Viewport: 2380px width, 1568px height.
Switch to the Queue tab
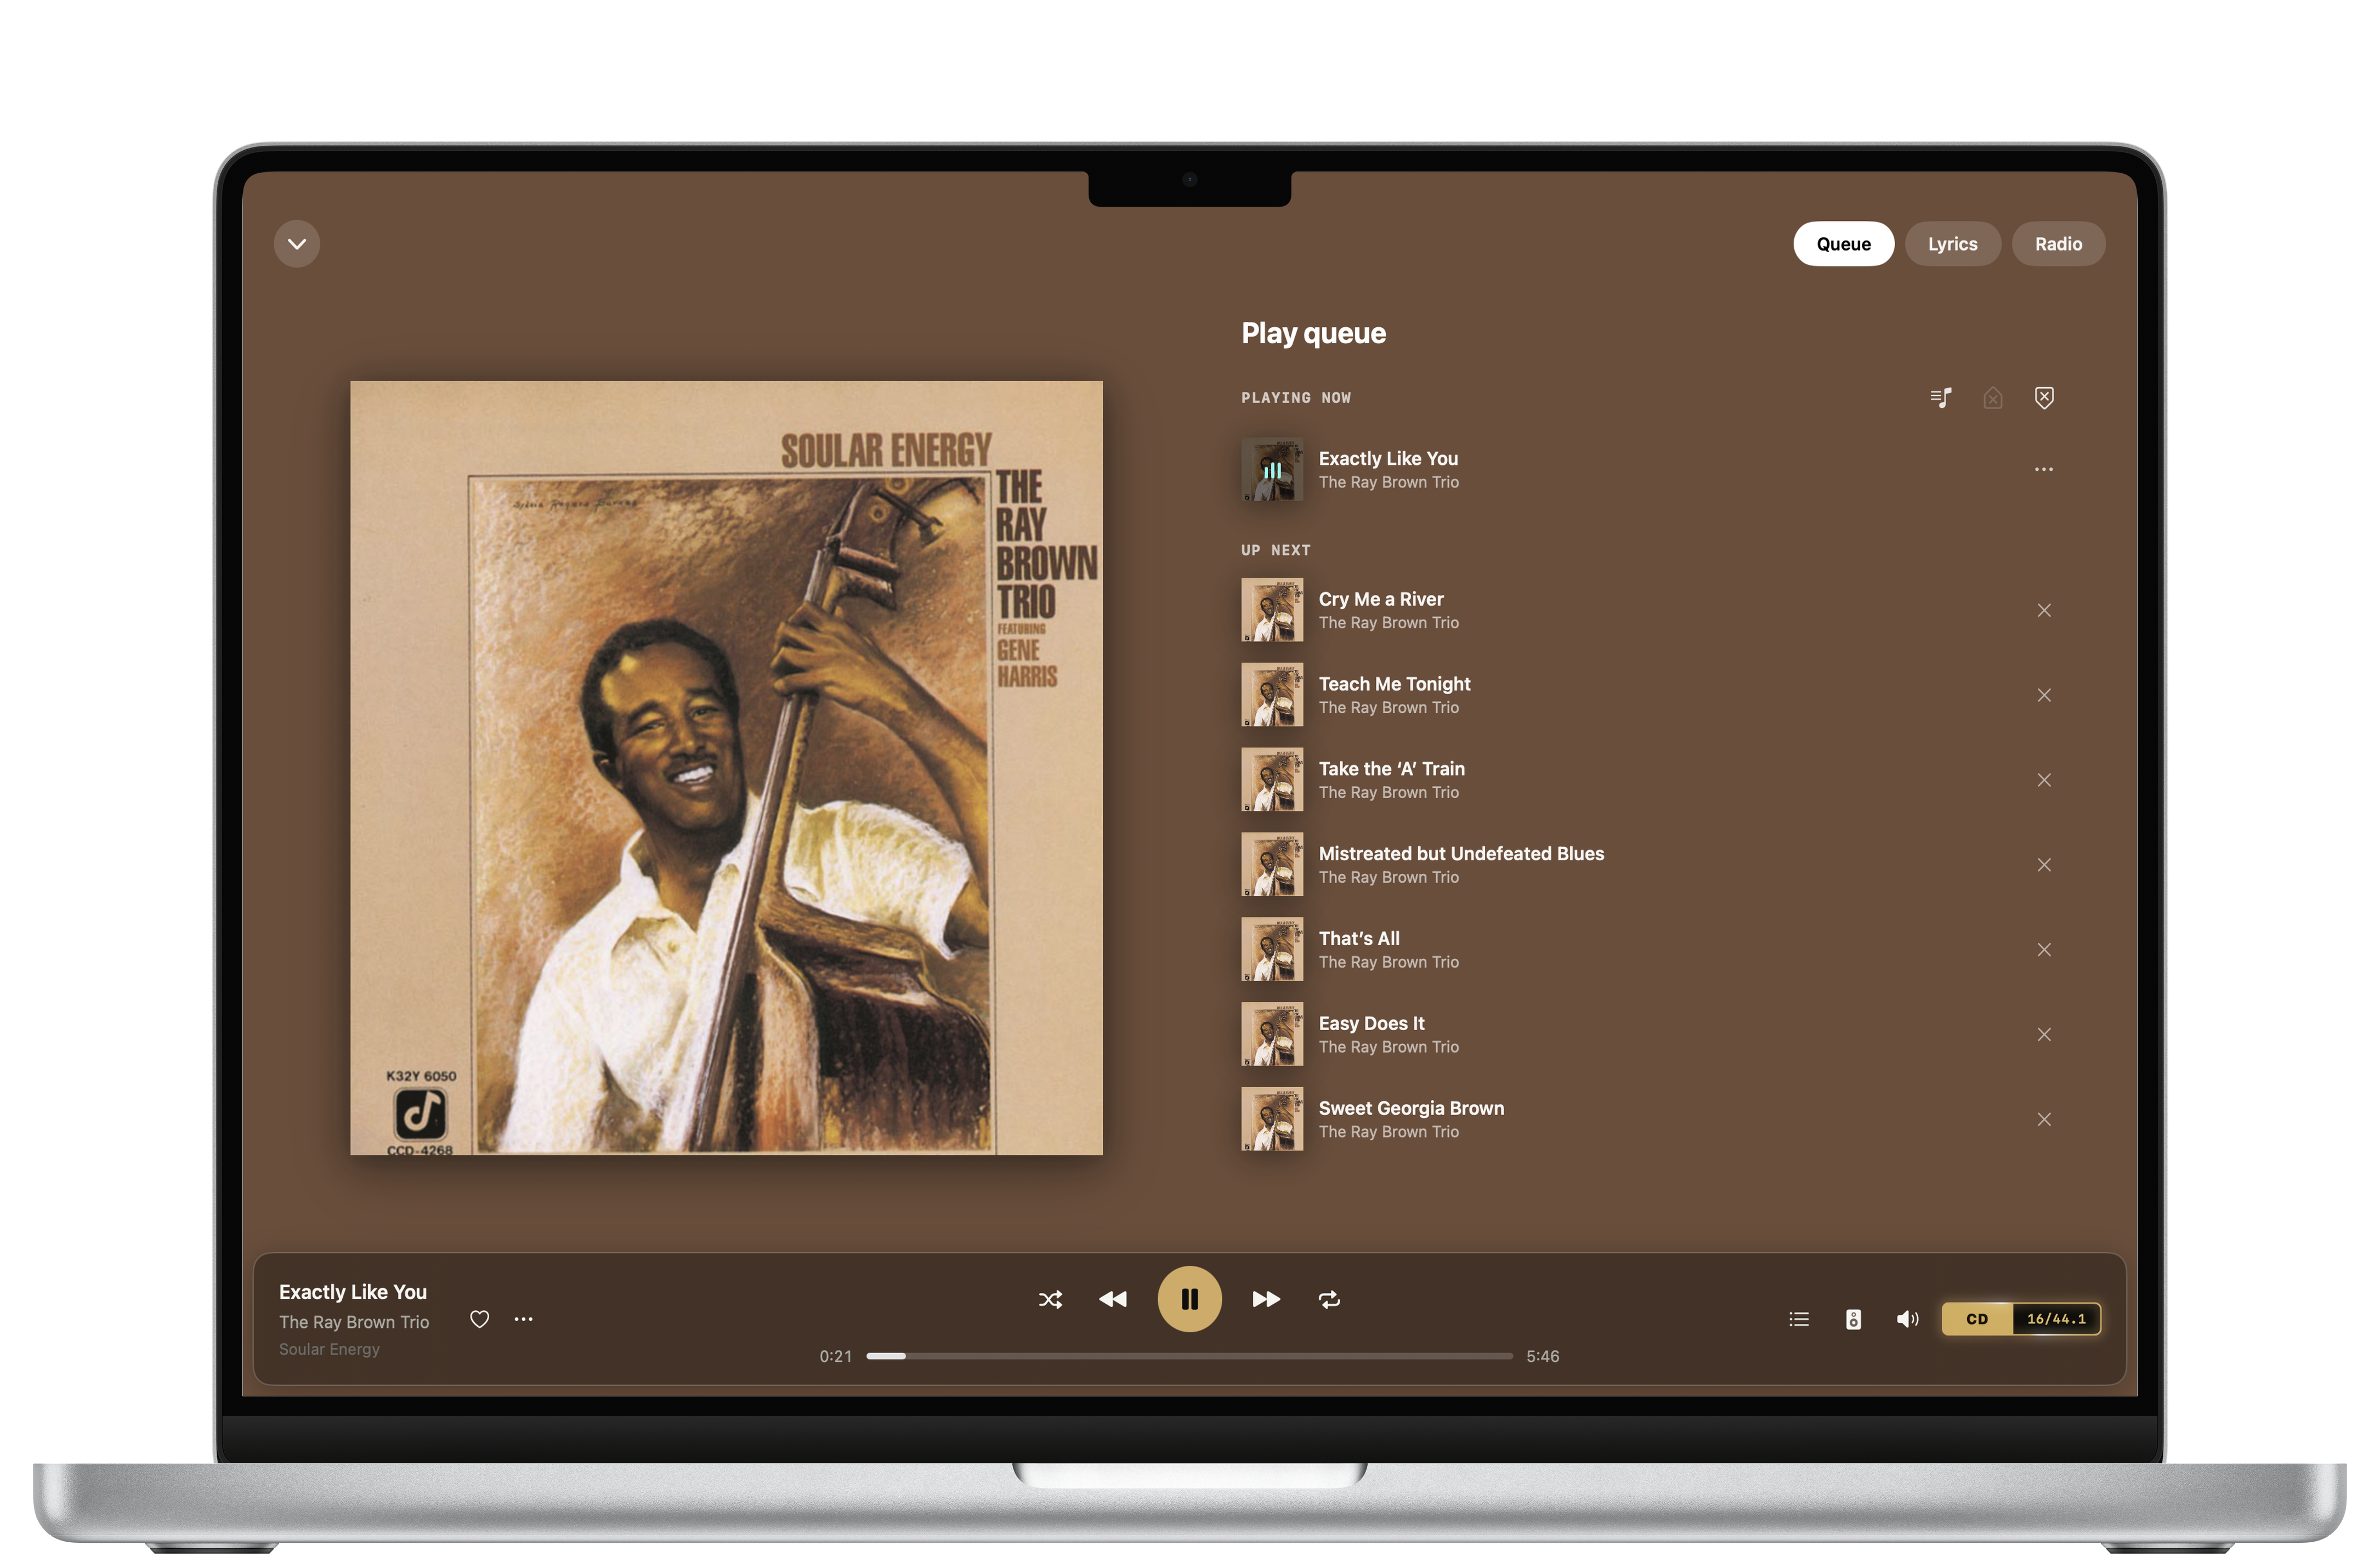pos(1843,244)
